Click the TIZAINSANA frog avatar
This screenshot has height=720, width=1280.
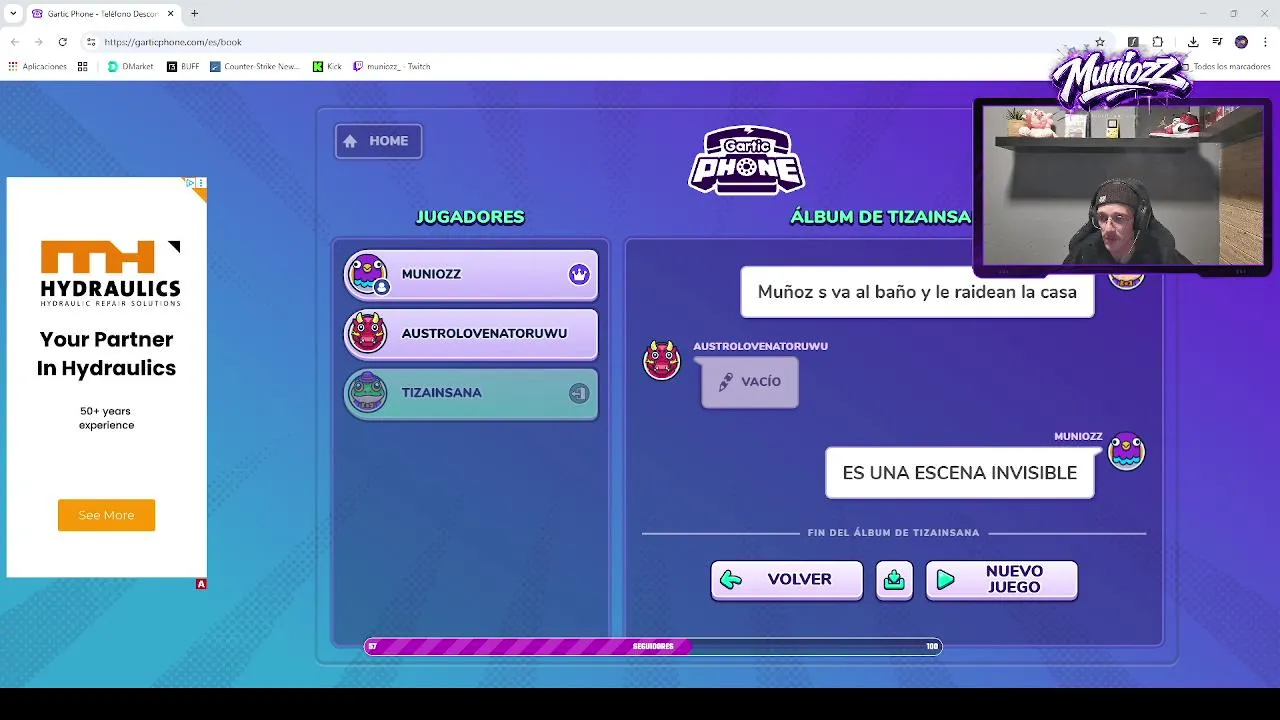(367, 393)
